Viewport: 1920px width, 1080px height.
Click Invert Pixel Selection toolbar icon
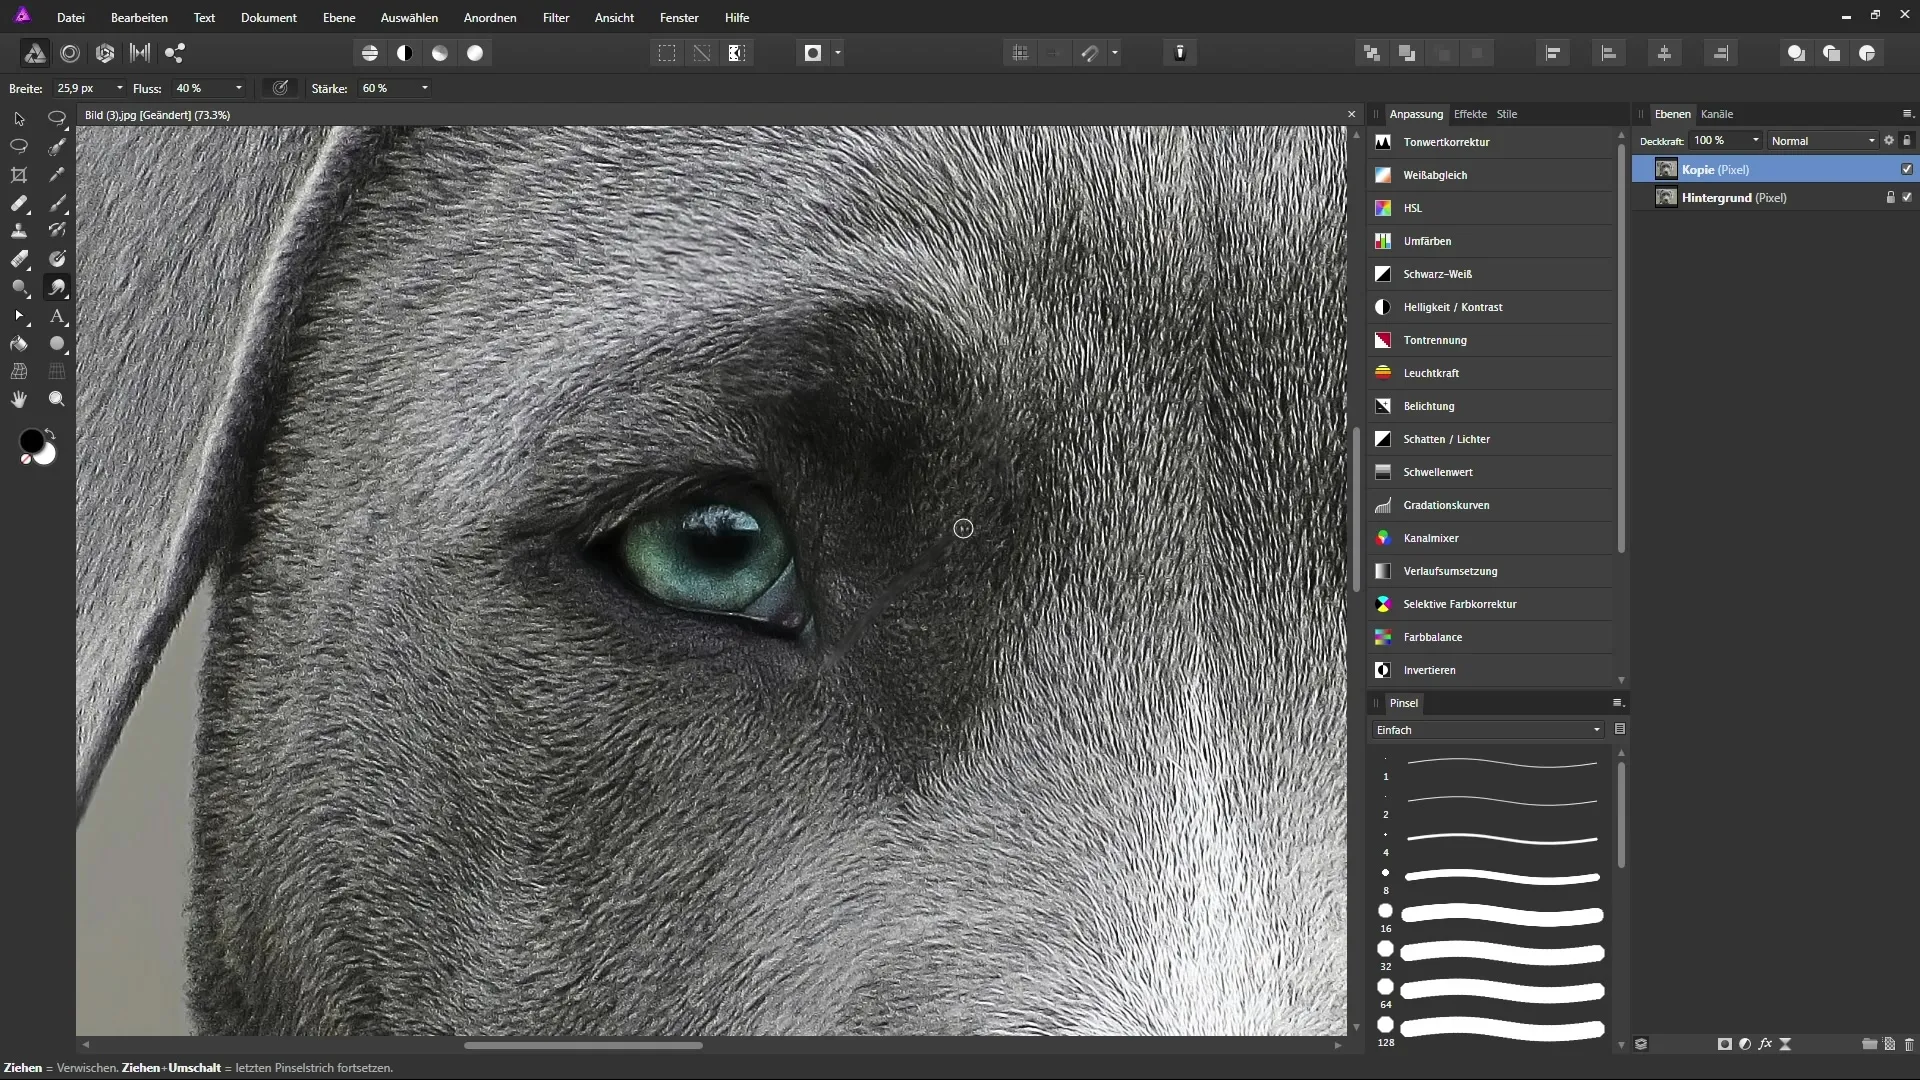click(737, 53)
